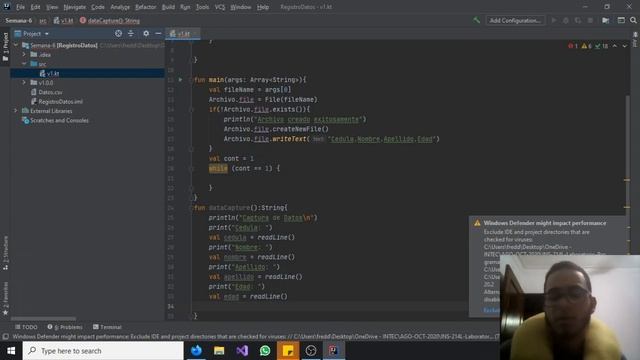Click the Stop icon in toolbar
The width and height of the screenshot is (640, 360).
tap(590, 20)
